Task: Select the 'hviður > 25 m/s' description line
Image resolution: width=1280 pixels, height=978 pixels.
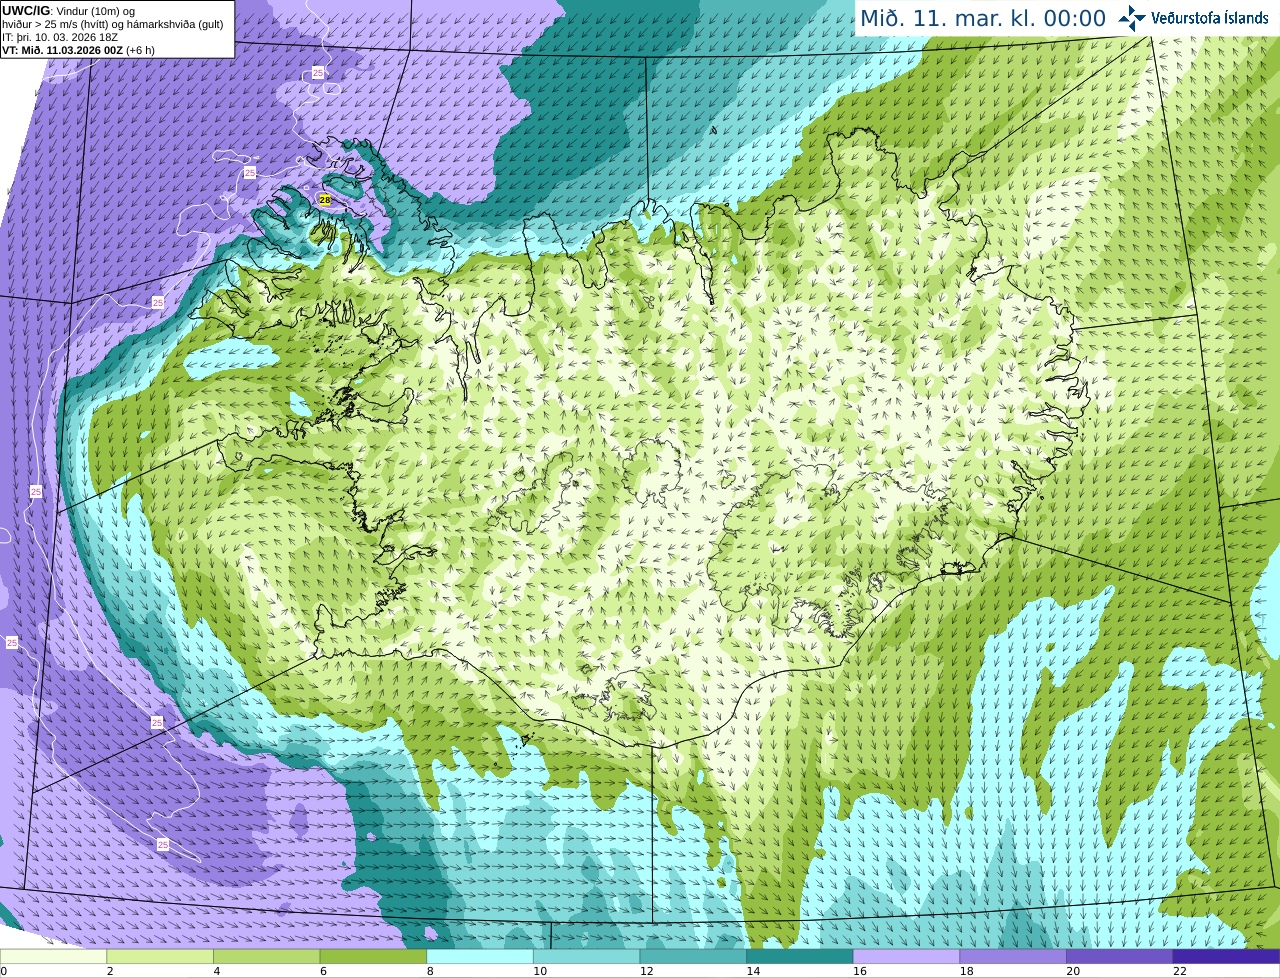Action: [113, 24]
